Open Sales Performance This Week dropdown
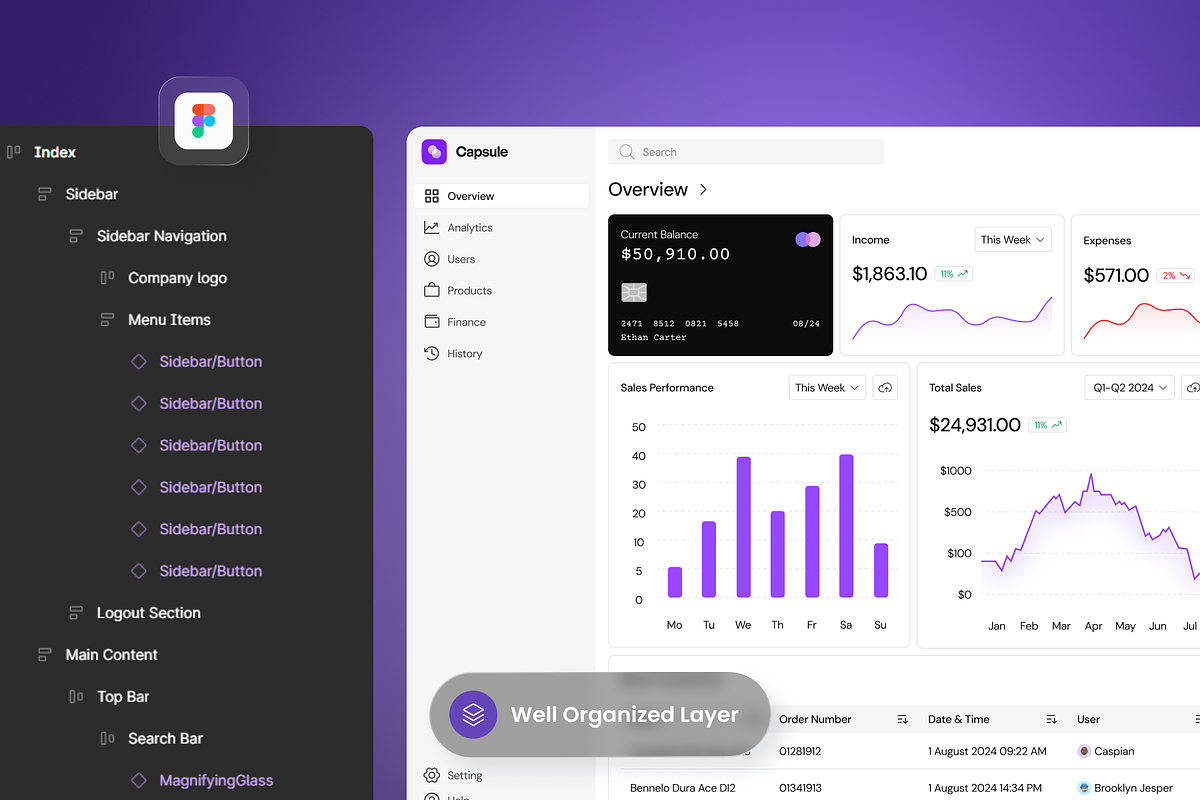 828,388
